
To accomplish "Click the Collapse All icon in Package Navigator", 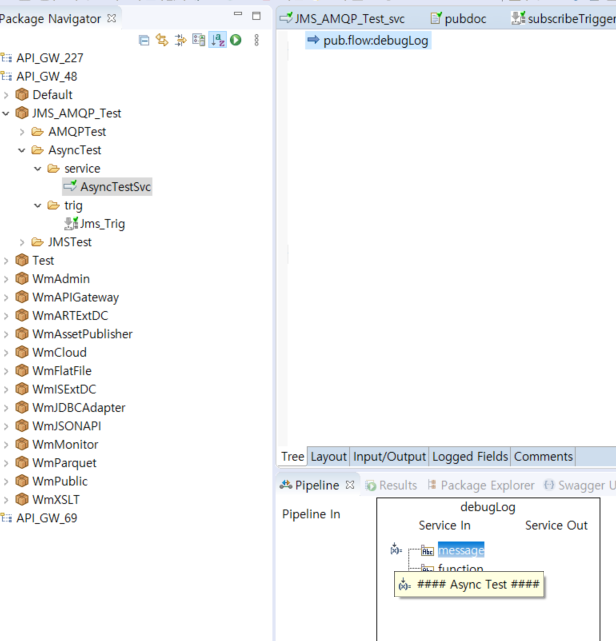I will (x=145, y=40).
